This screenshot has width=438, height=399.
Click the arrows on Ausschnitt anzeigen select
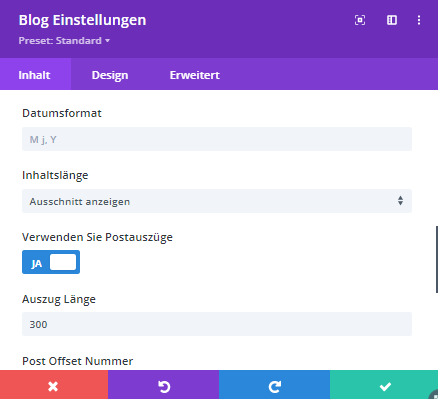pyautogui.click(x=400, y=201)
